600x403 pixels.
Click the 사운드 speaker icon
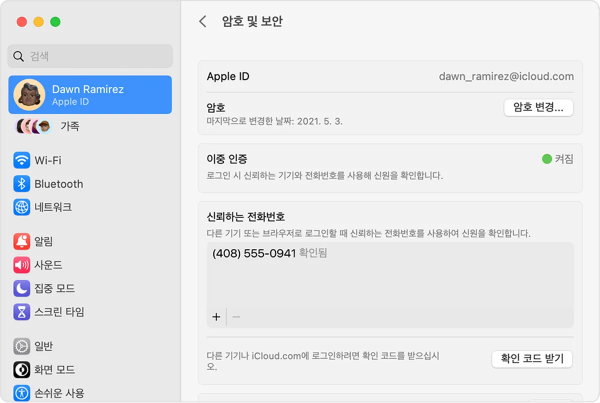(22, 265)
